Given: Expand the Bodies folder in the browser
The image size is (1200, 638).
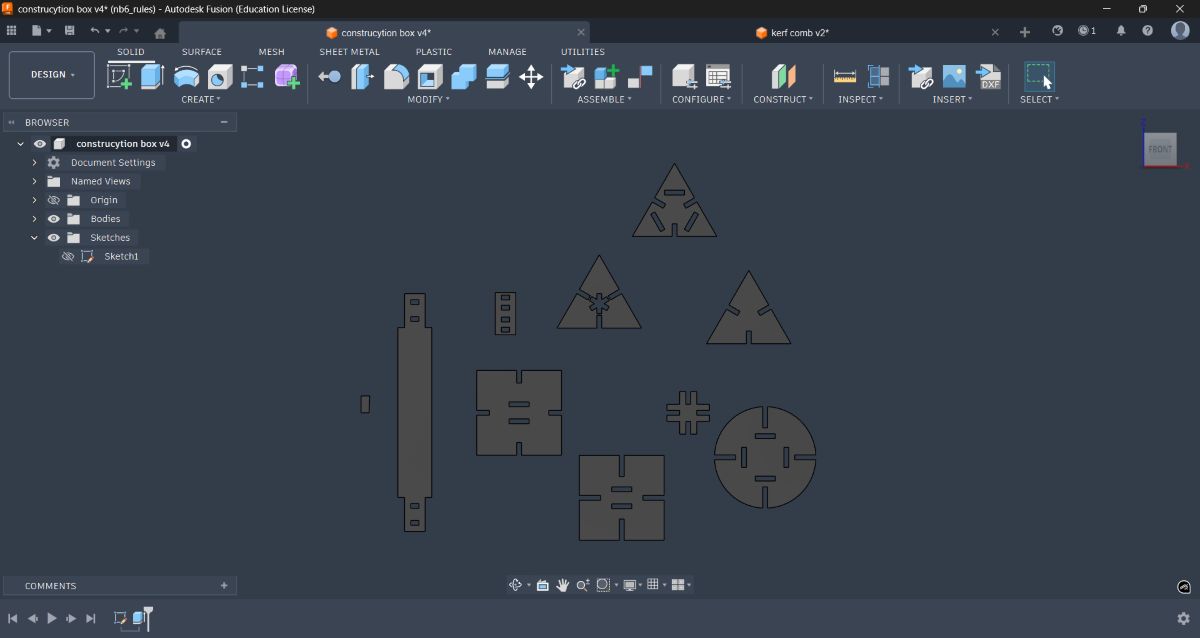Looking at the screenshot, I should click(x=33, y=218).
